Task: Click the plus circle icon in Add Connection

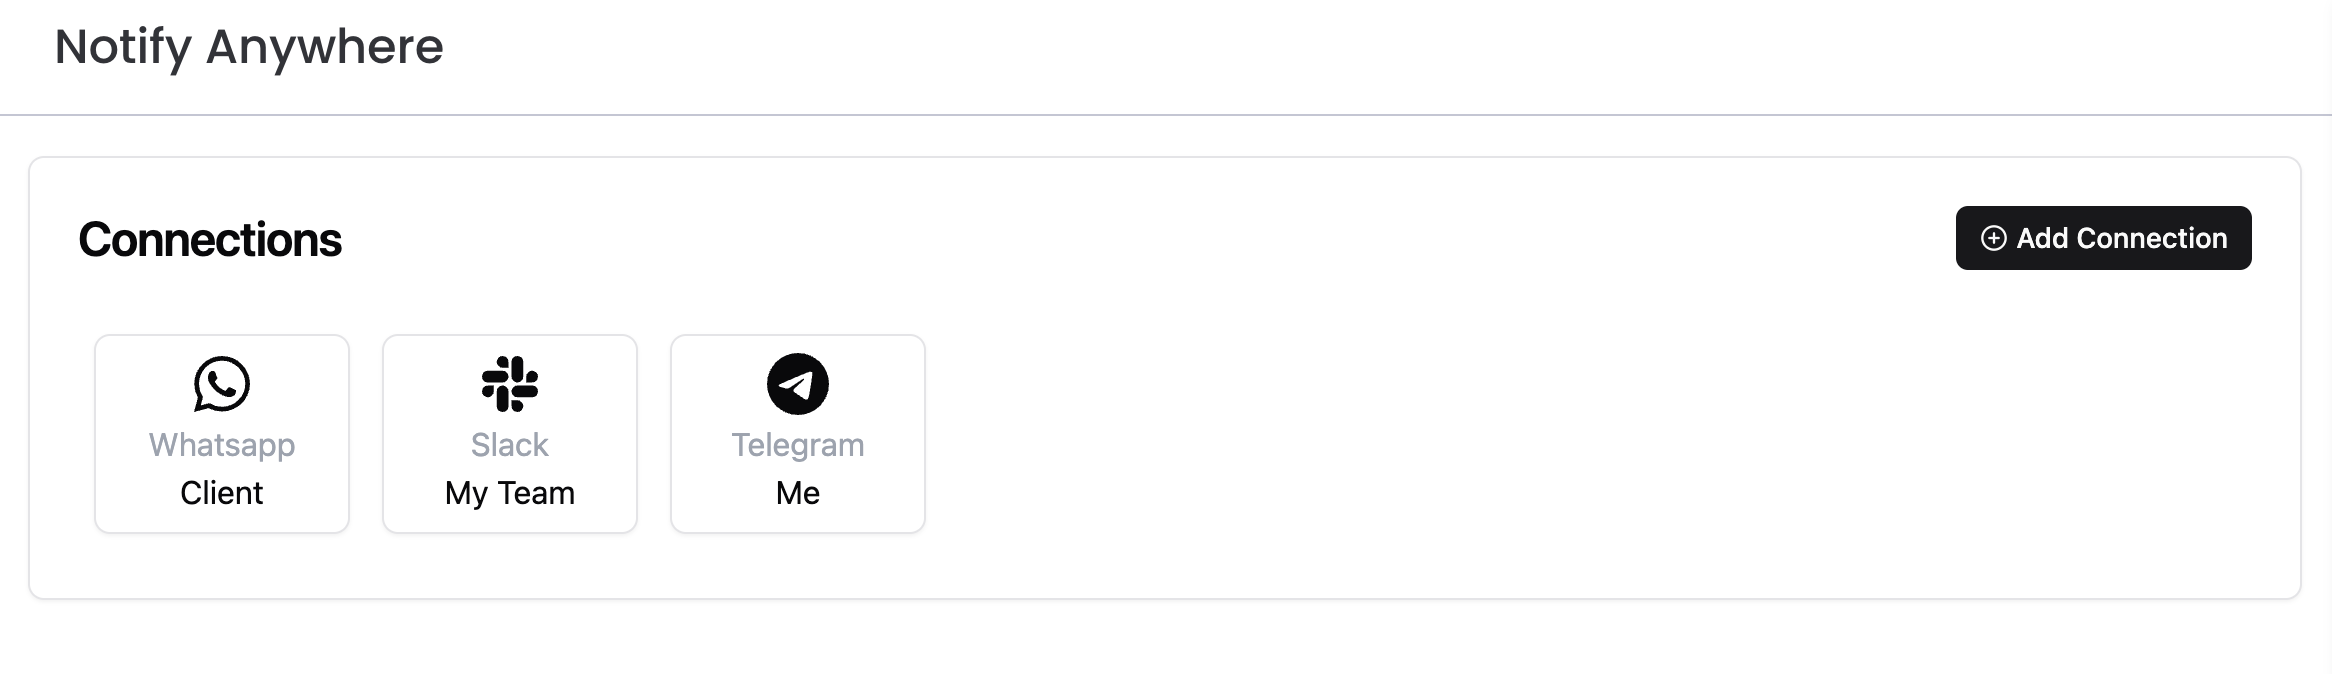Action: [x=1993, y=238]
